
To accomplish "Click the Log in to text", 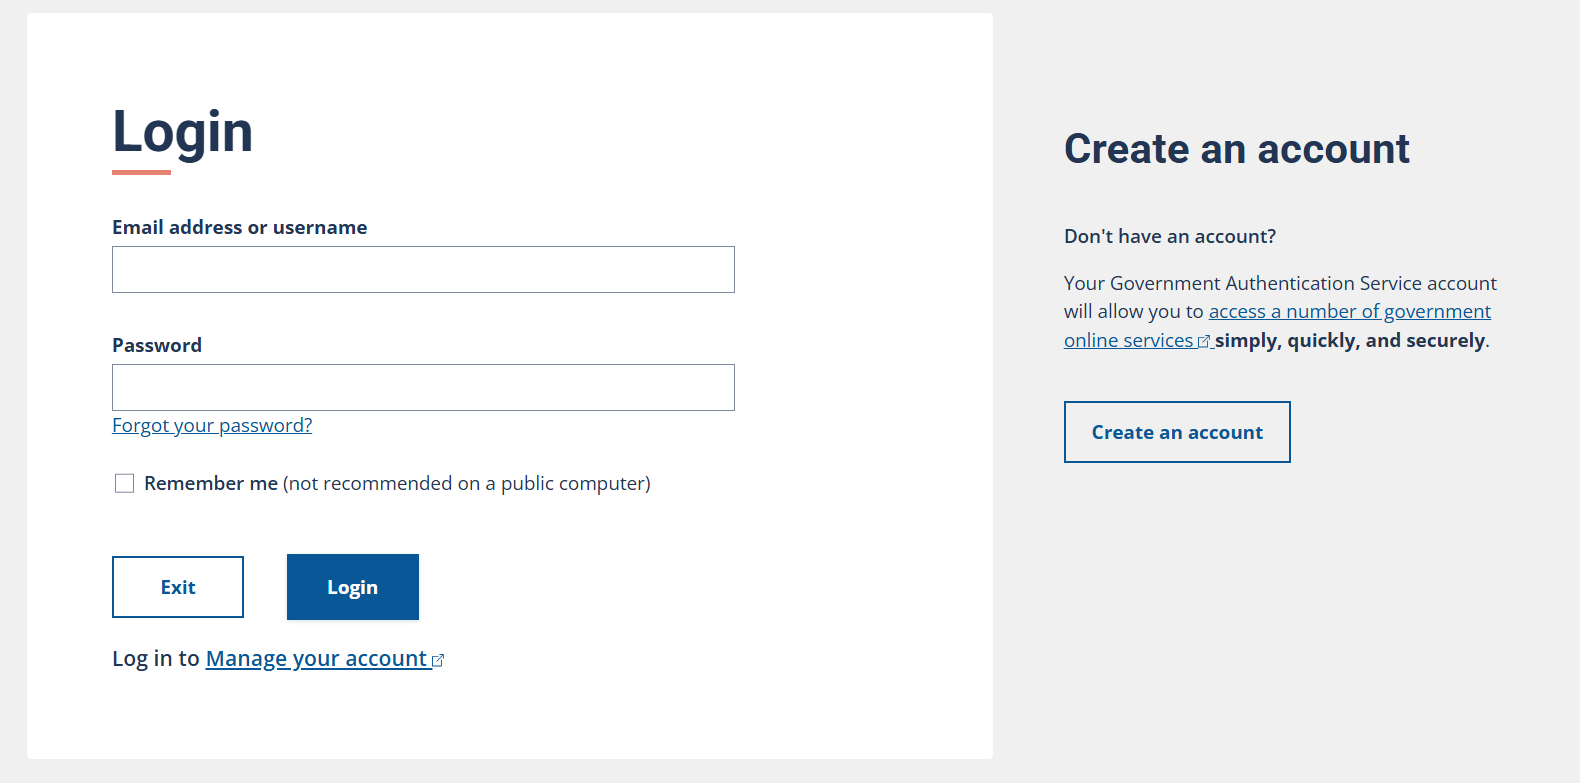I will [x=155, y=659].
